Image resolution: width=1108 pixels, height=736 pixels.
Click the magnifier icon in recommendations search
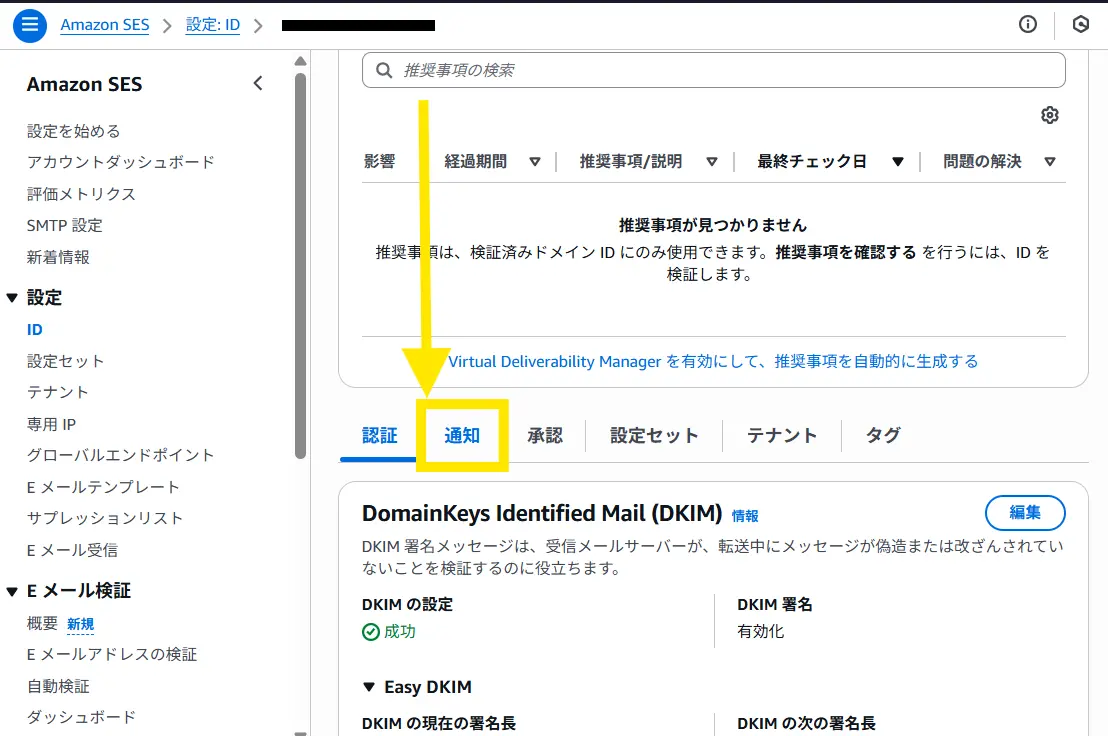click(384, 70)
